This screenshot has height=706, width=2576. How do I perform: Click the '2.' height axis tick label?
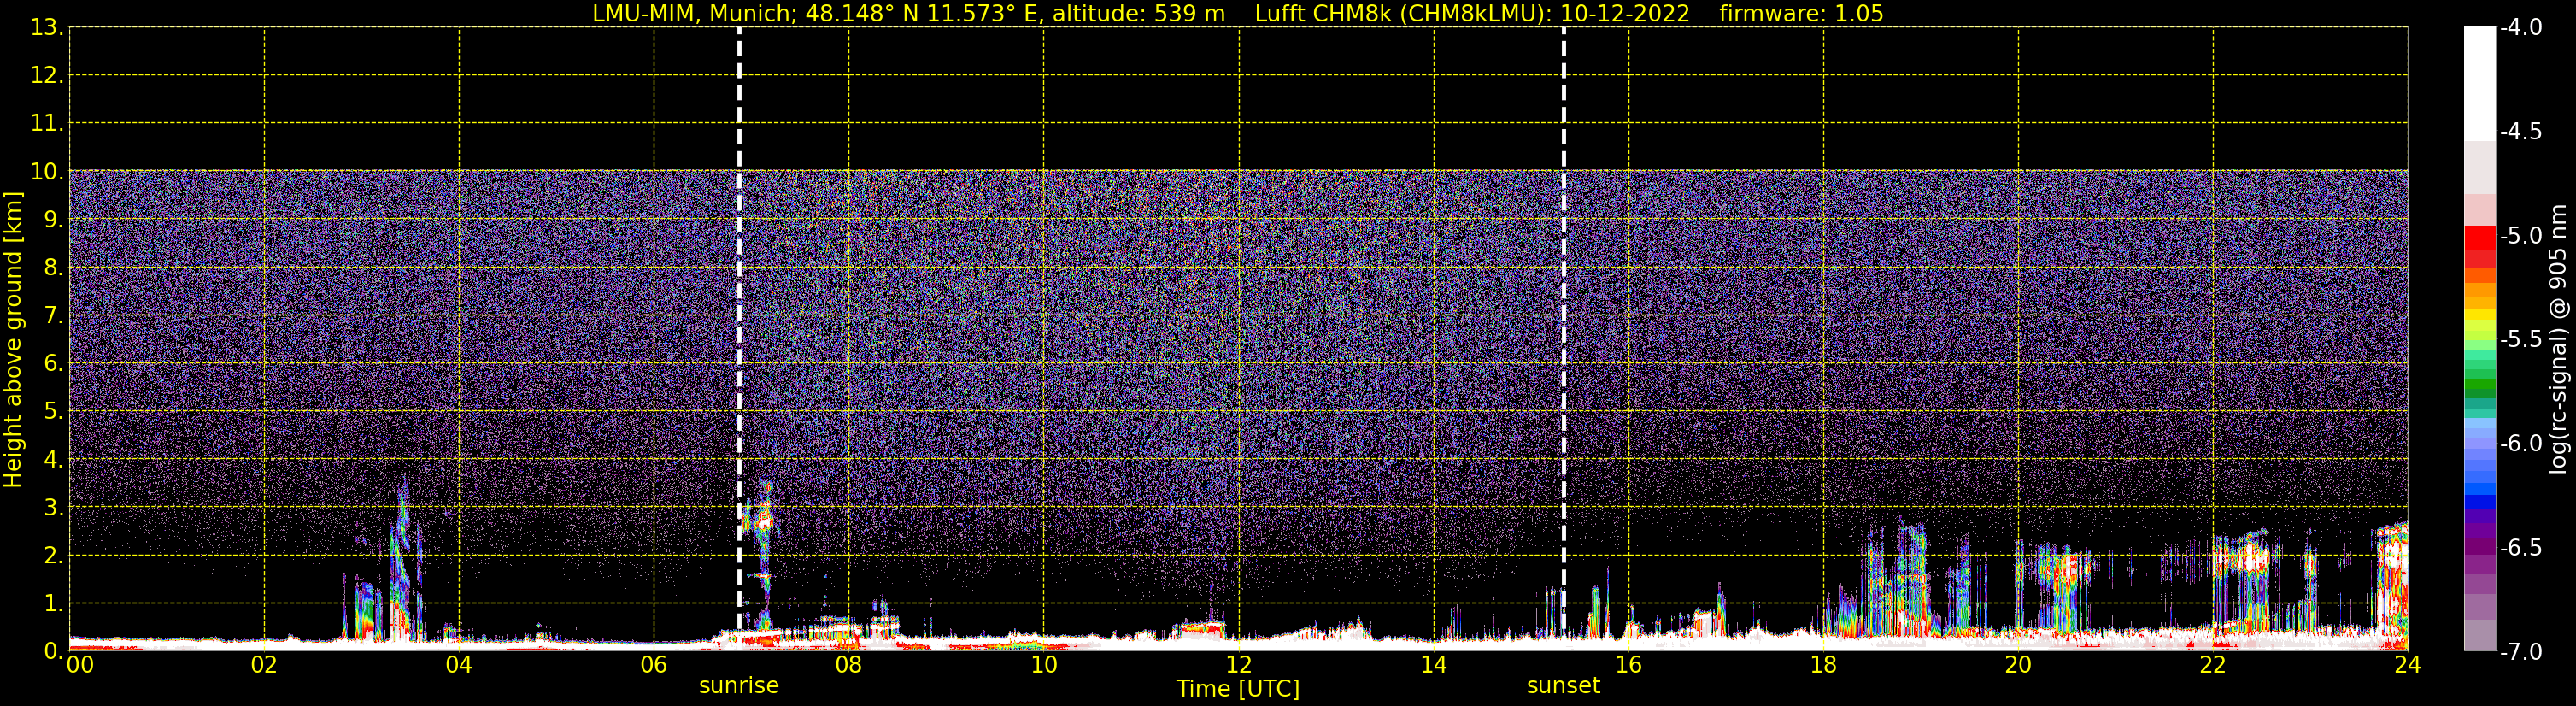(53, 556)
